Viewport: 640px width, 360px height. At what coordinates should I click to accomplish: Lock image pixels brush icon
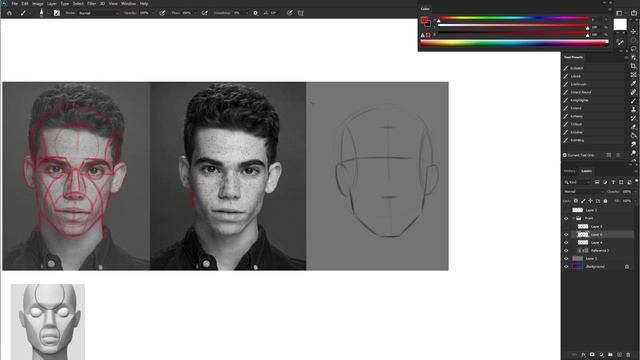coord(583,201)
